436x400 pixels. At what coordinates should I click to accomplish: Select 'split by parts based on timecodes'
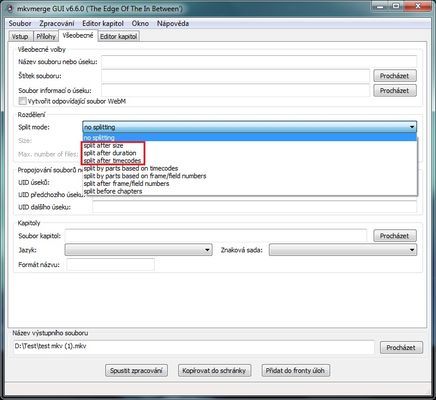tap(131, 168)
